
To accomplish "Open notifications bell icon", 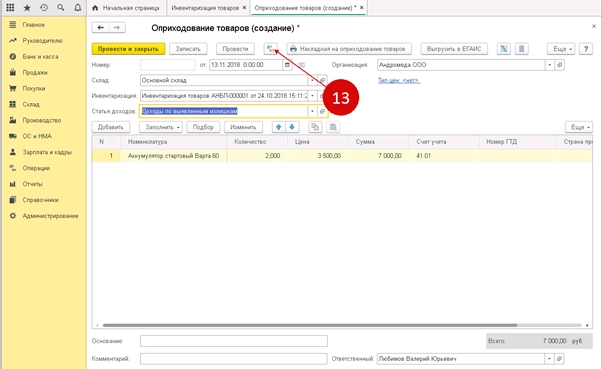I will [x=78, y=7].
